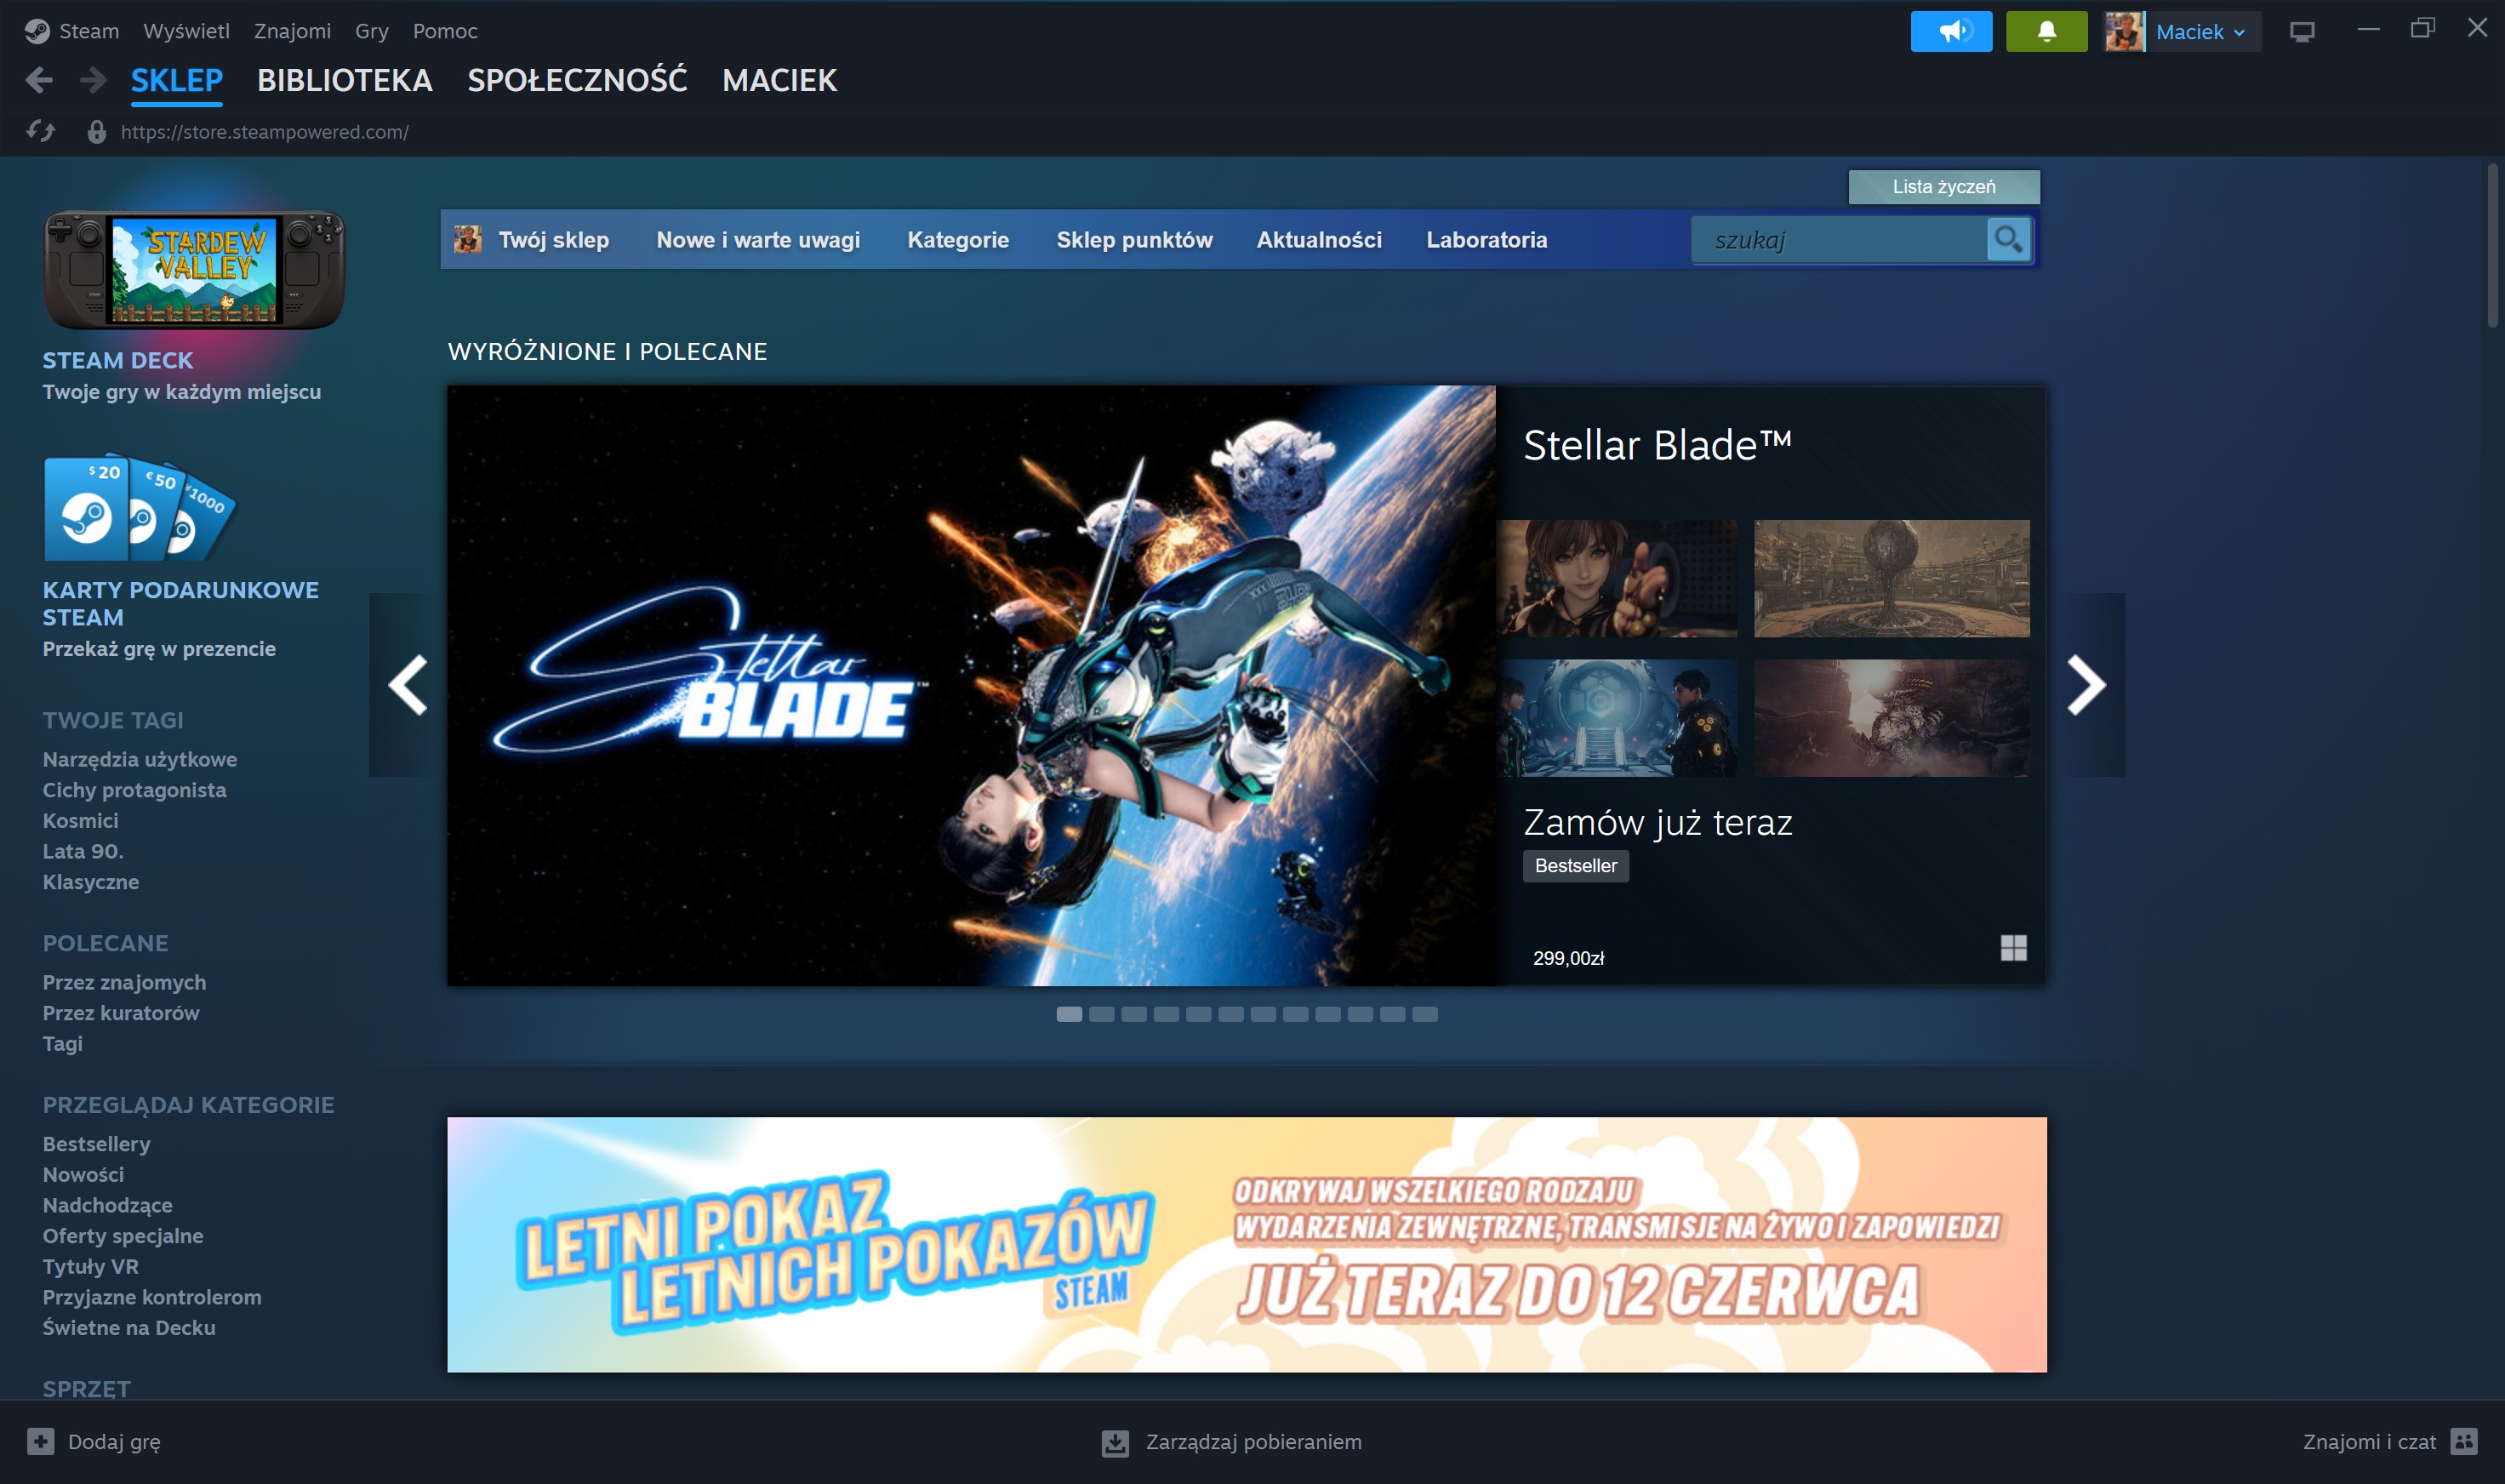
Task: Select the second carousel page indicator
Action: pyautogui.click(x=1101, y=1014)
